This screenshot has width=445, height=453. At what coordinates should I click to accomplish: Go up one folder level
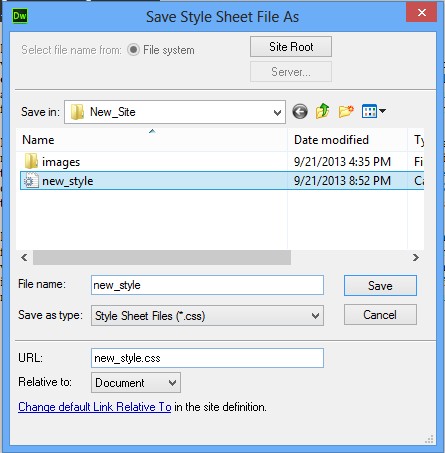[x=323, y=111]
